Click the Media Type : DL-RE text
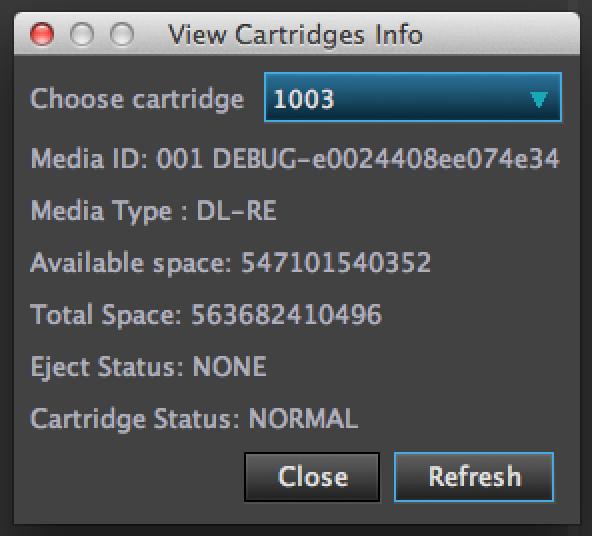The image size is (592, 536). click(x=153, y=211)
